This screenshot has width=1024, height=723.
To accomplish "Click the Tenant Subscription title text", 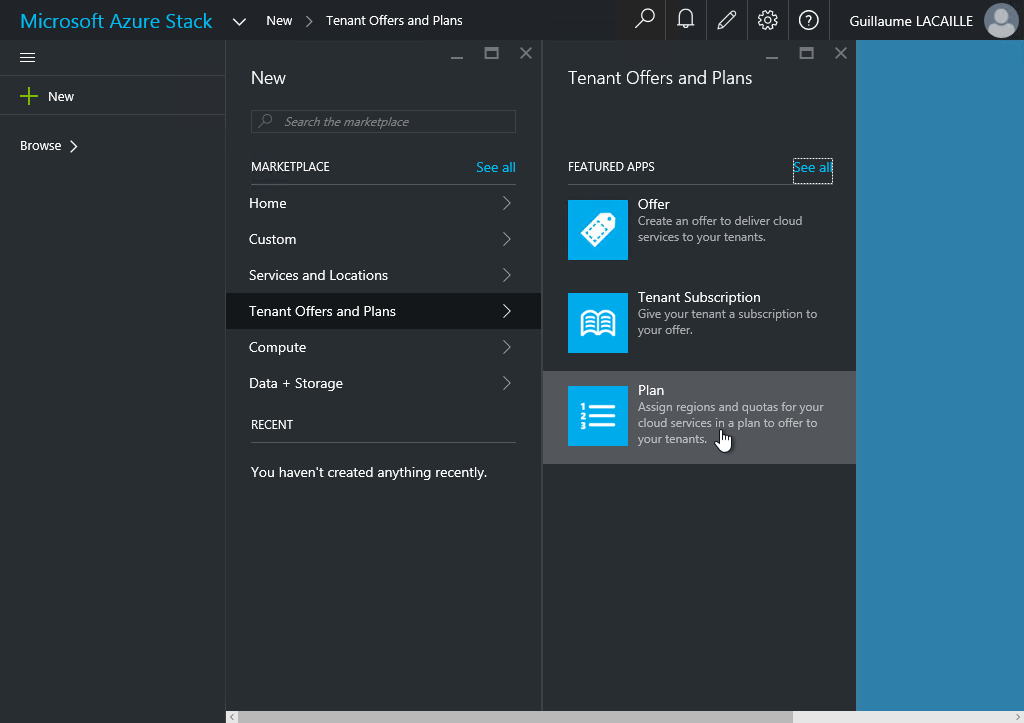I will (x=699, y=297).
